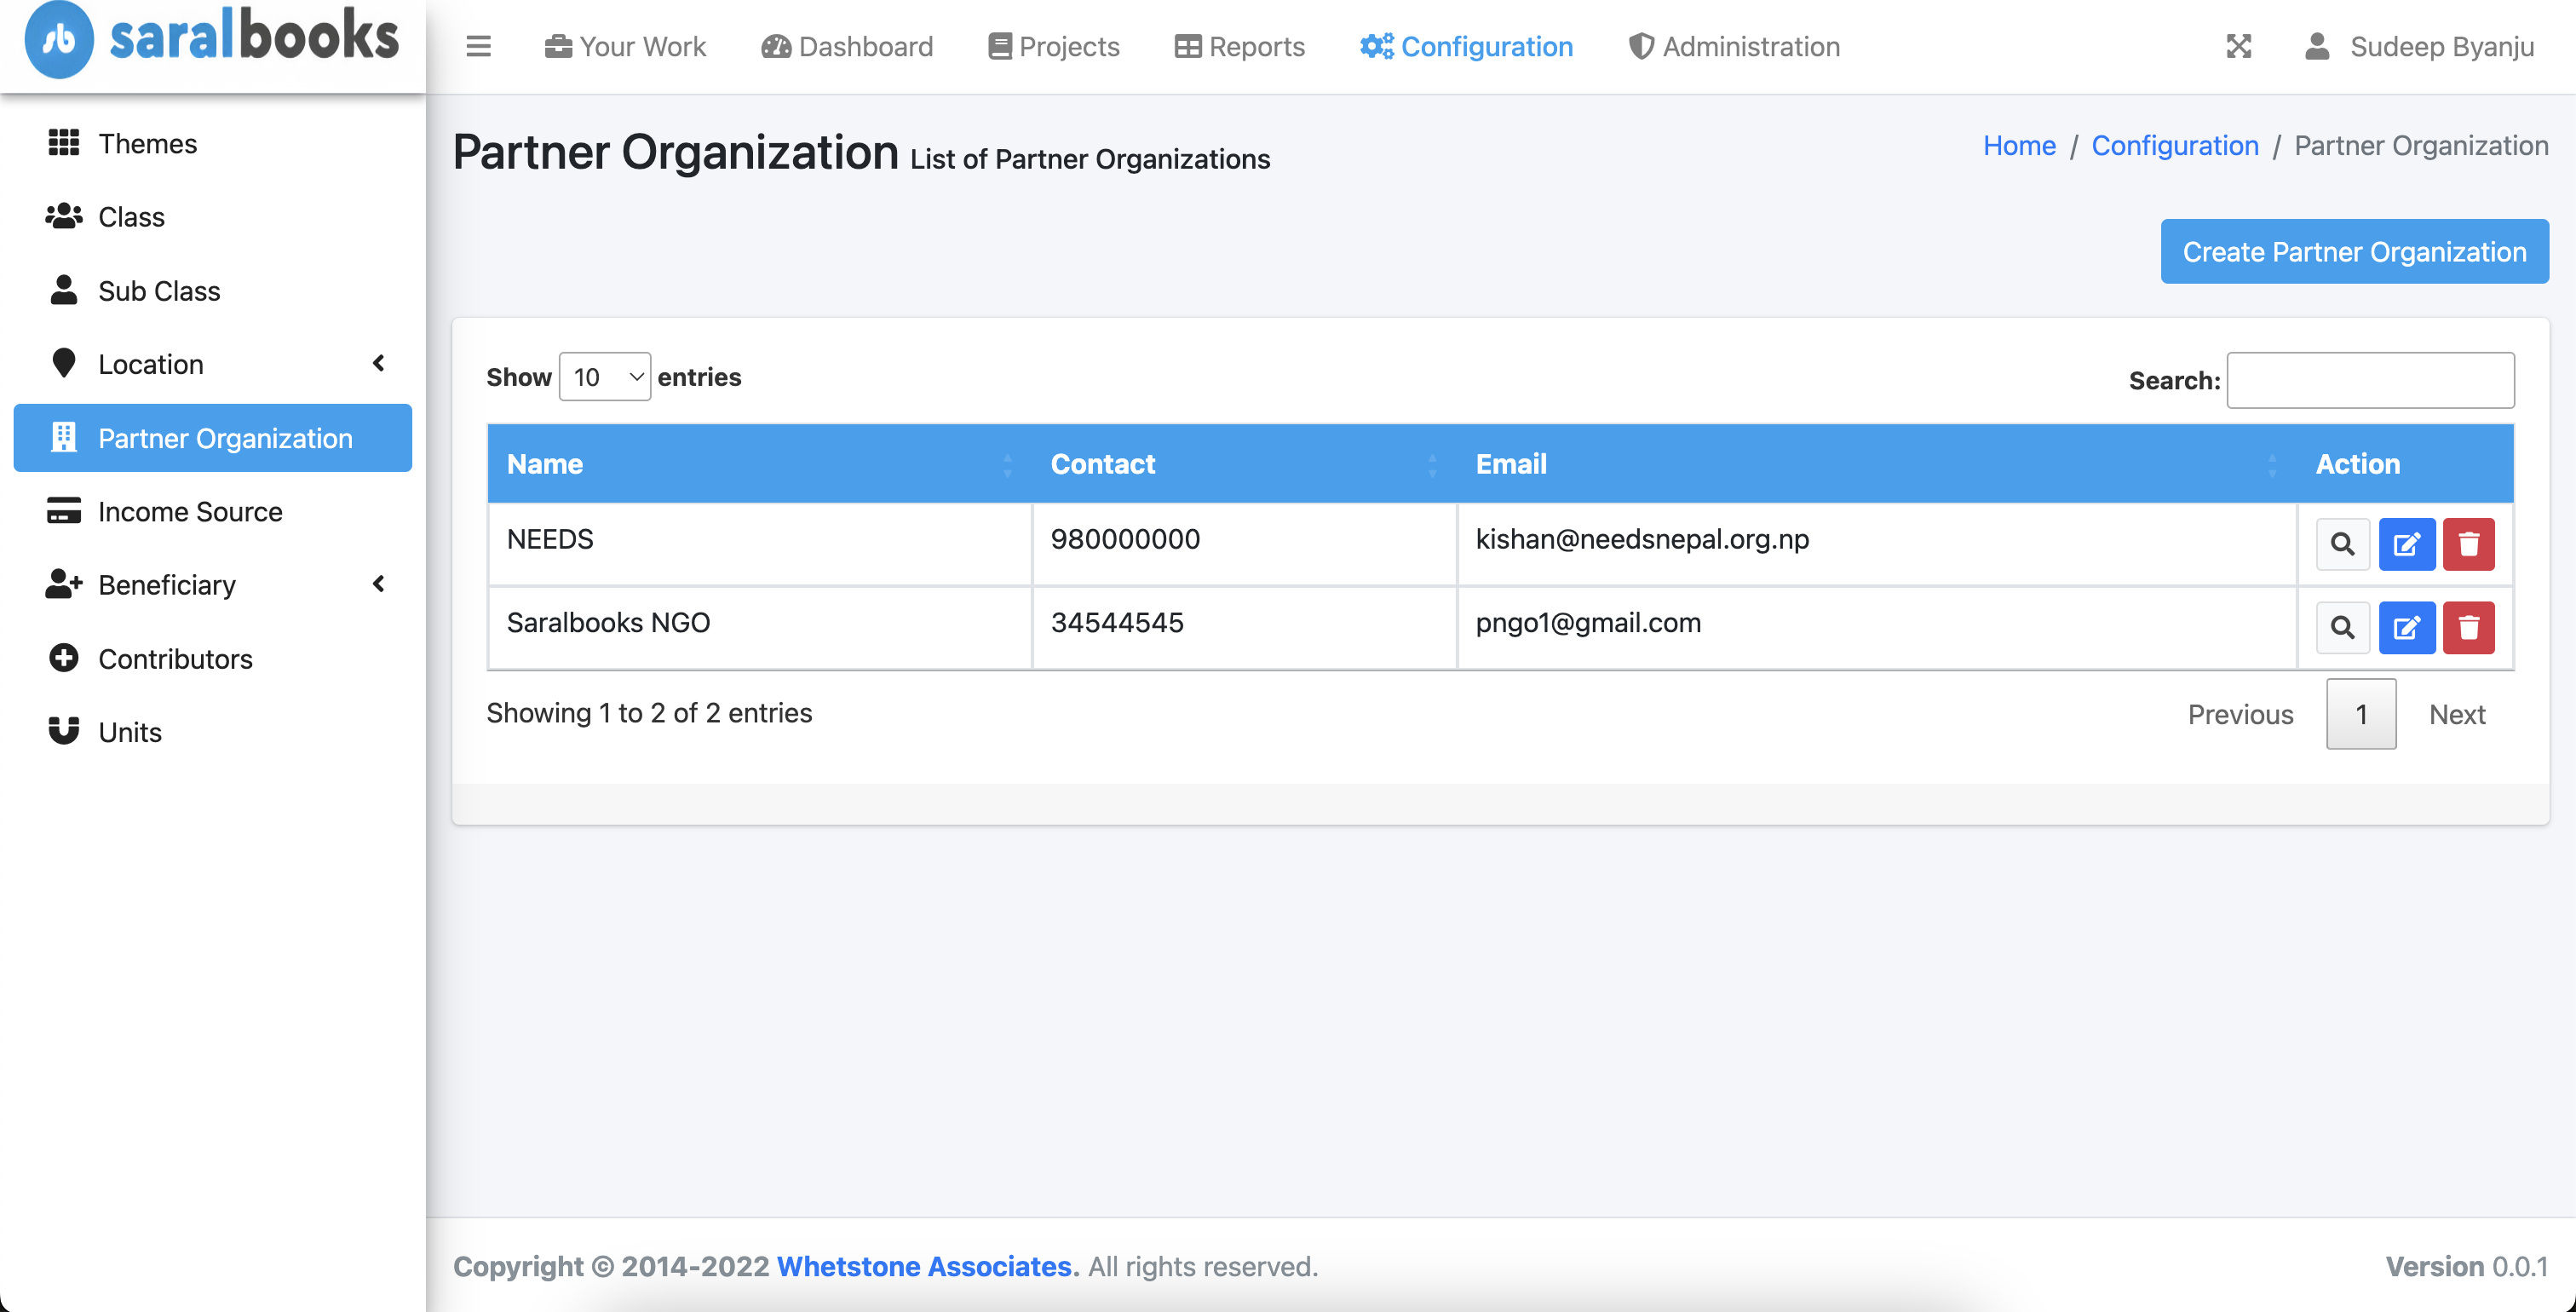
Task: Open the Your Work menu
Action: coord(625,46)
